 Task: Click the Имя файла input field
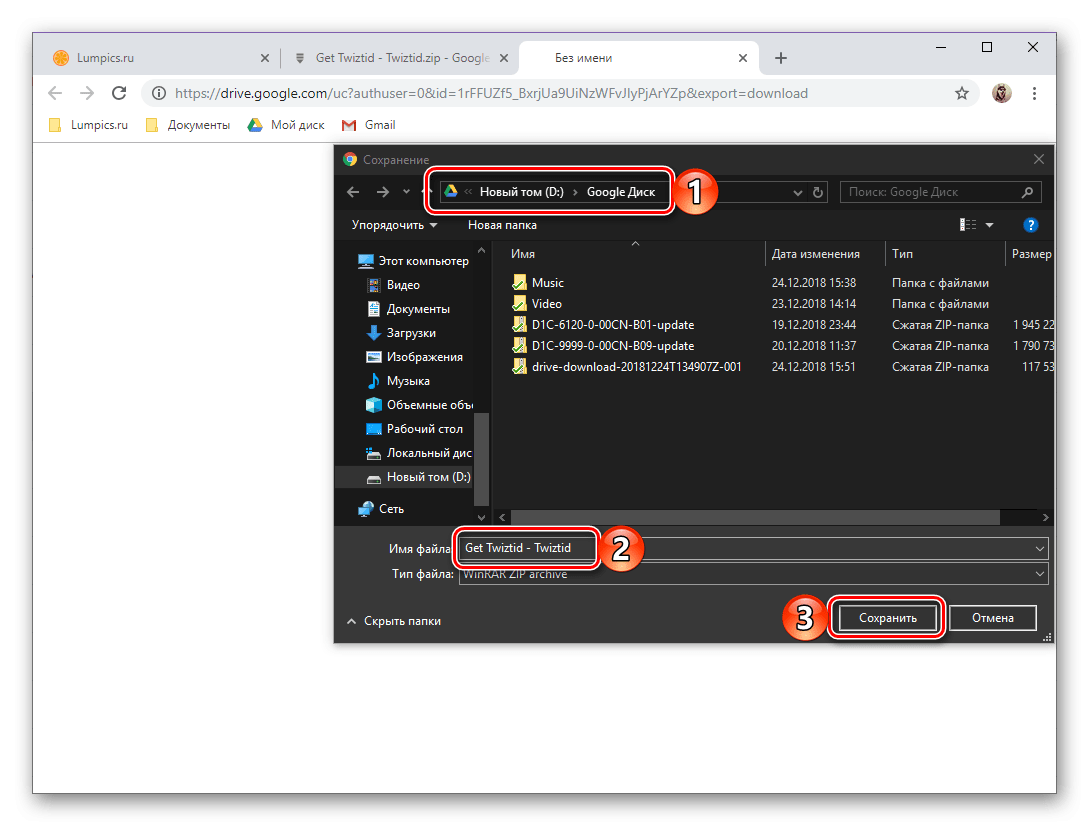coord(800,548)
